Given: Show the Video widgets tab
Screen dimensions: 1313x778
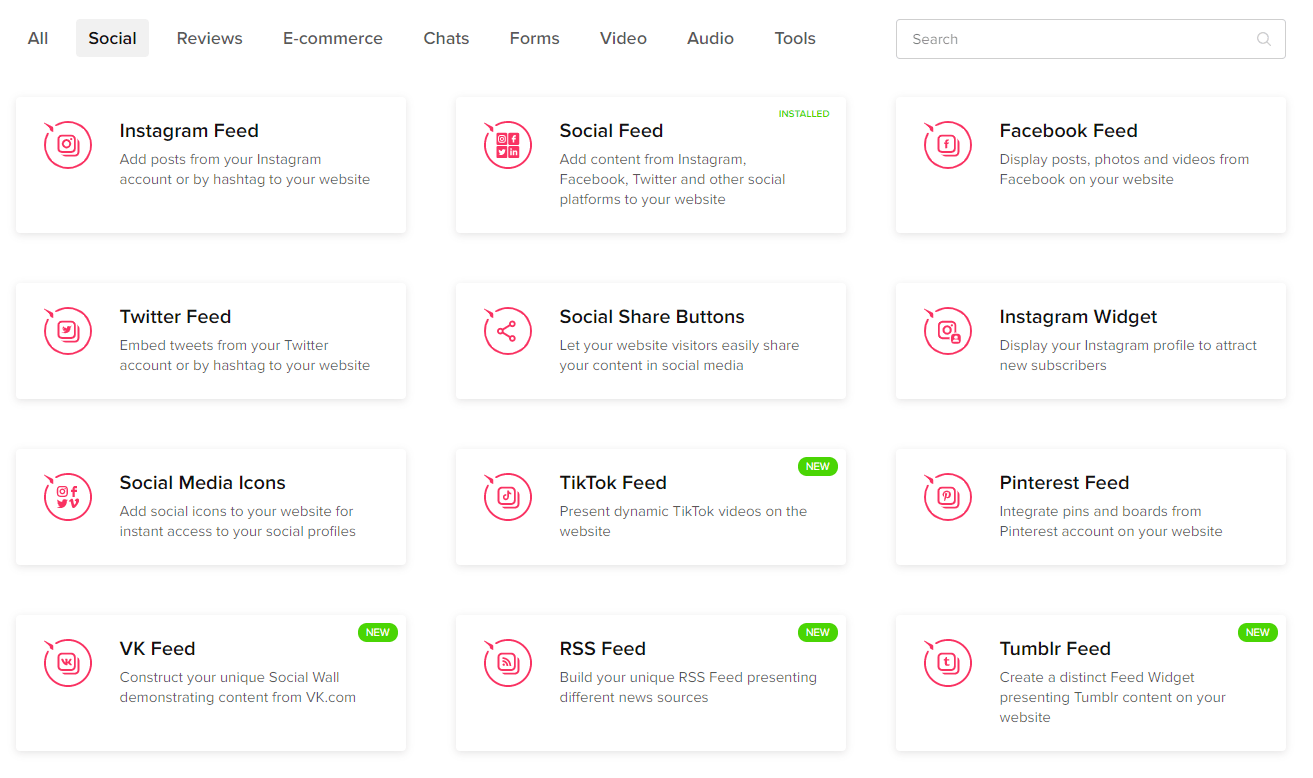Looking at the screenshot, I should [623, 38].
